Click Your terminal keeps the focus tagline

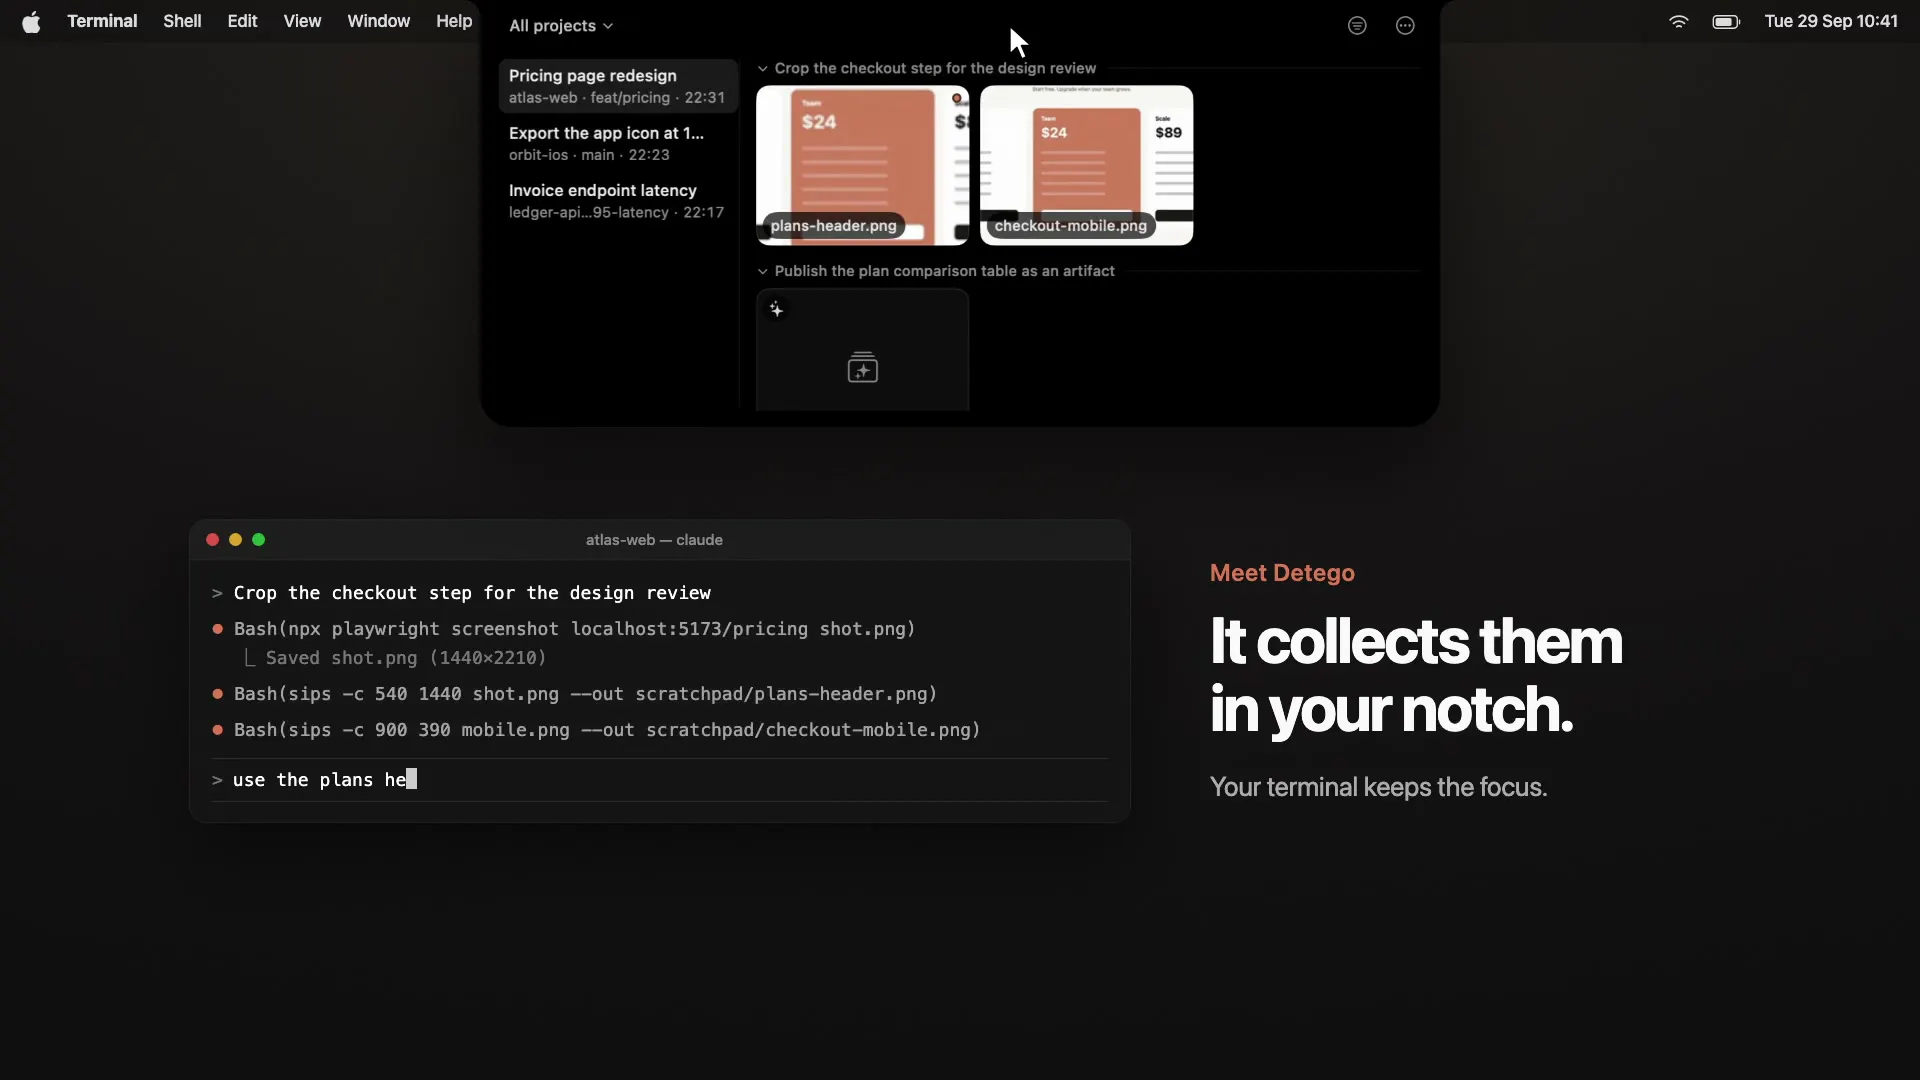tap(1378, 787)
